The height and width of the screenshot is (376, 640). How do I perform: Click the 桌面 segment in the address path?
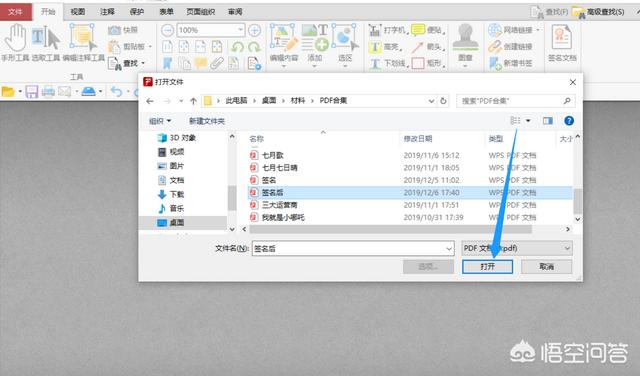[x=269, y=101]
